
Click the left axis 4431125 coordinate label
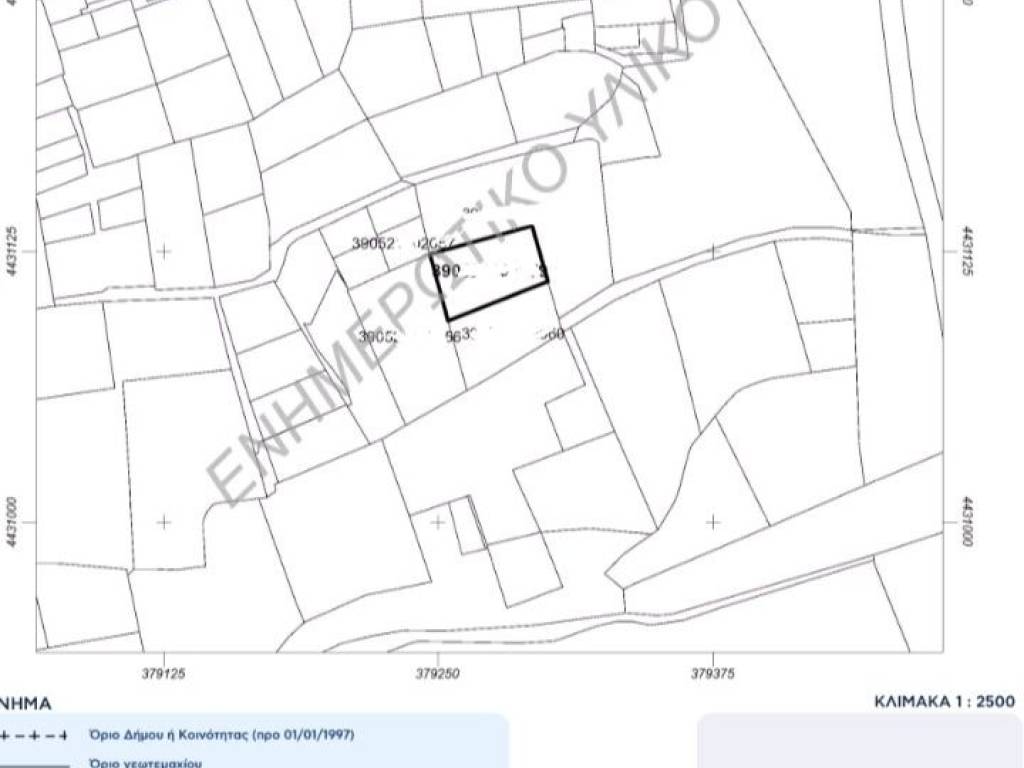13,251
